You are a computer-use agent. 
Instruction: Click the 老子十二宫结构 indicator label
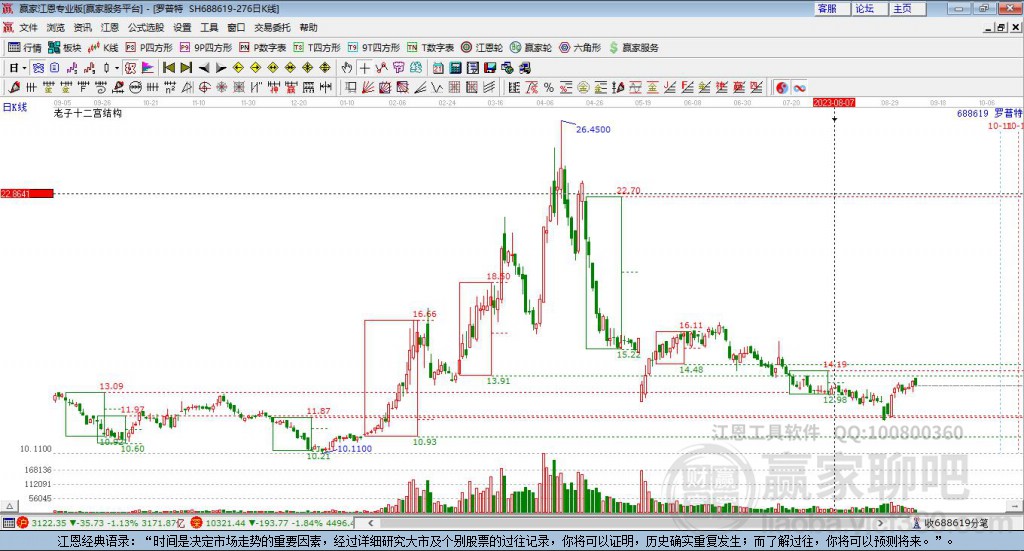click(x=88, y=113)
